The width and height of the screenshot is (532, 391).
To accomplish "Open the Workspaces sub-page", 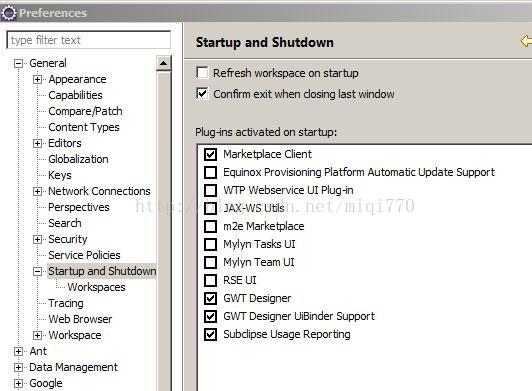I will [x=96, y=287].
